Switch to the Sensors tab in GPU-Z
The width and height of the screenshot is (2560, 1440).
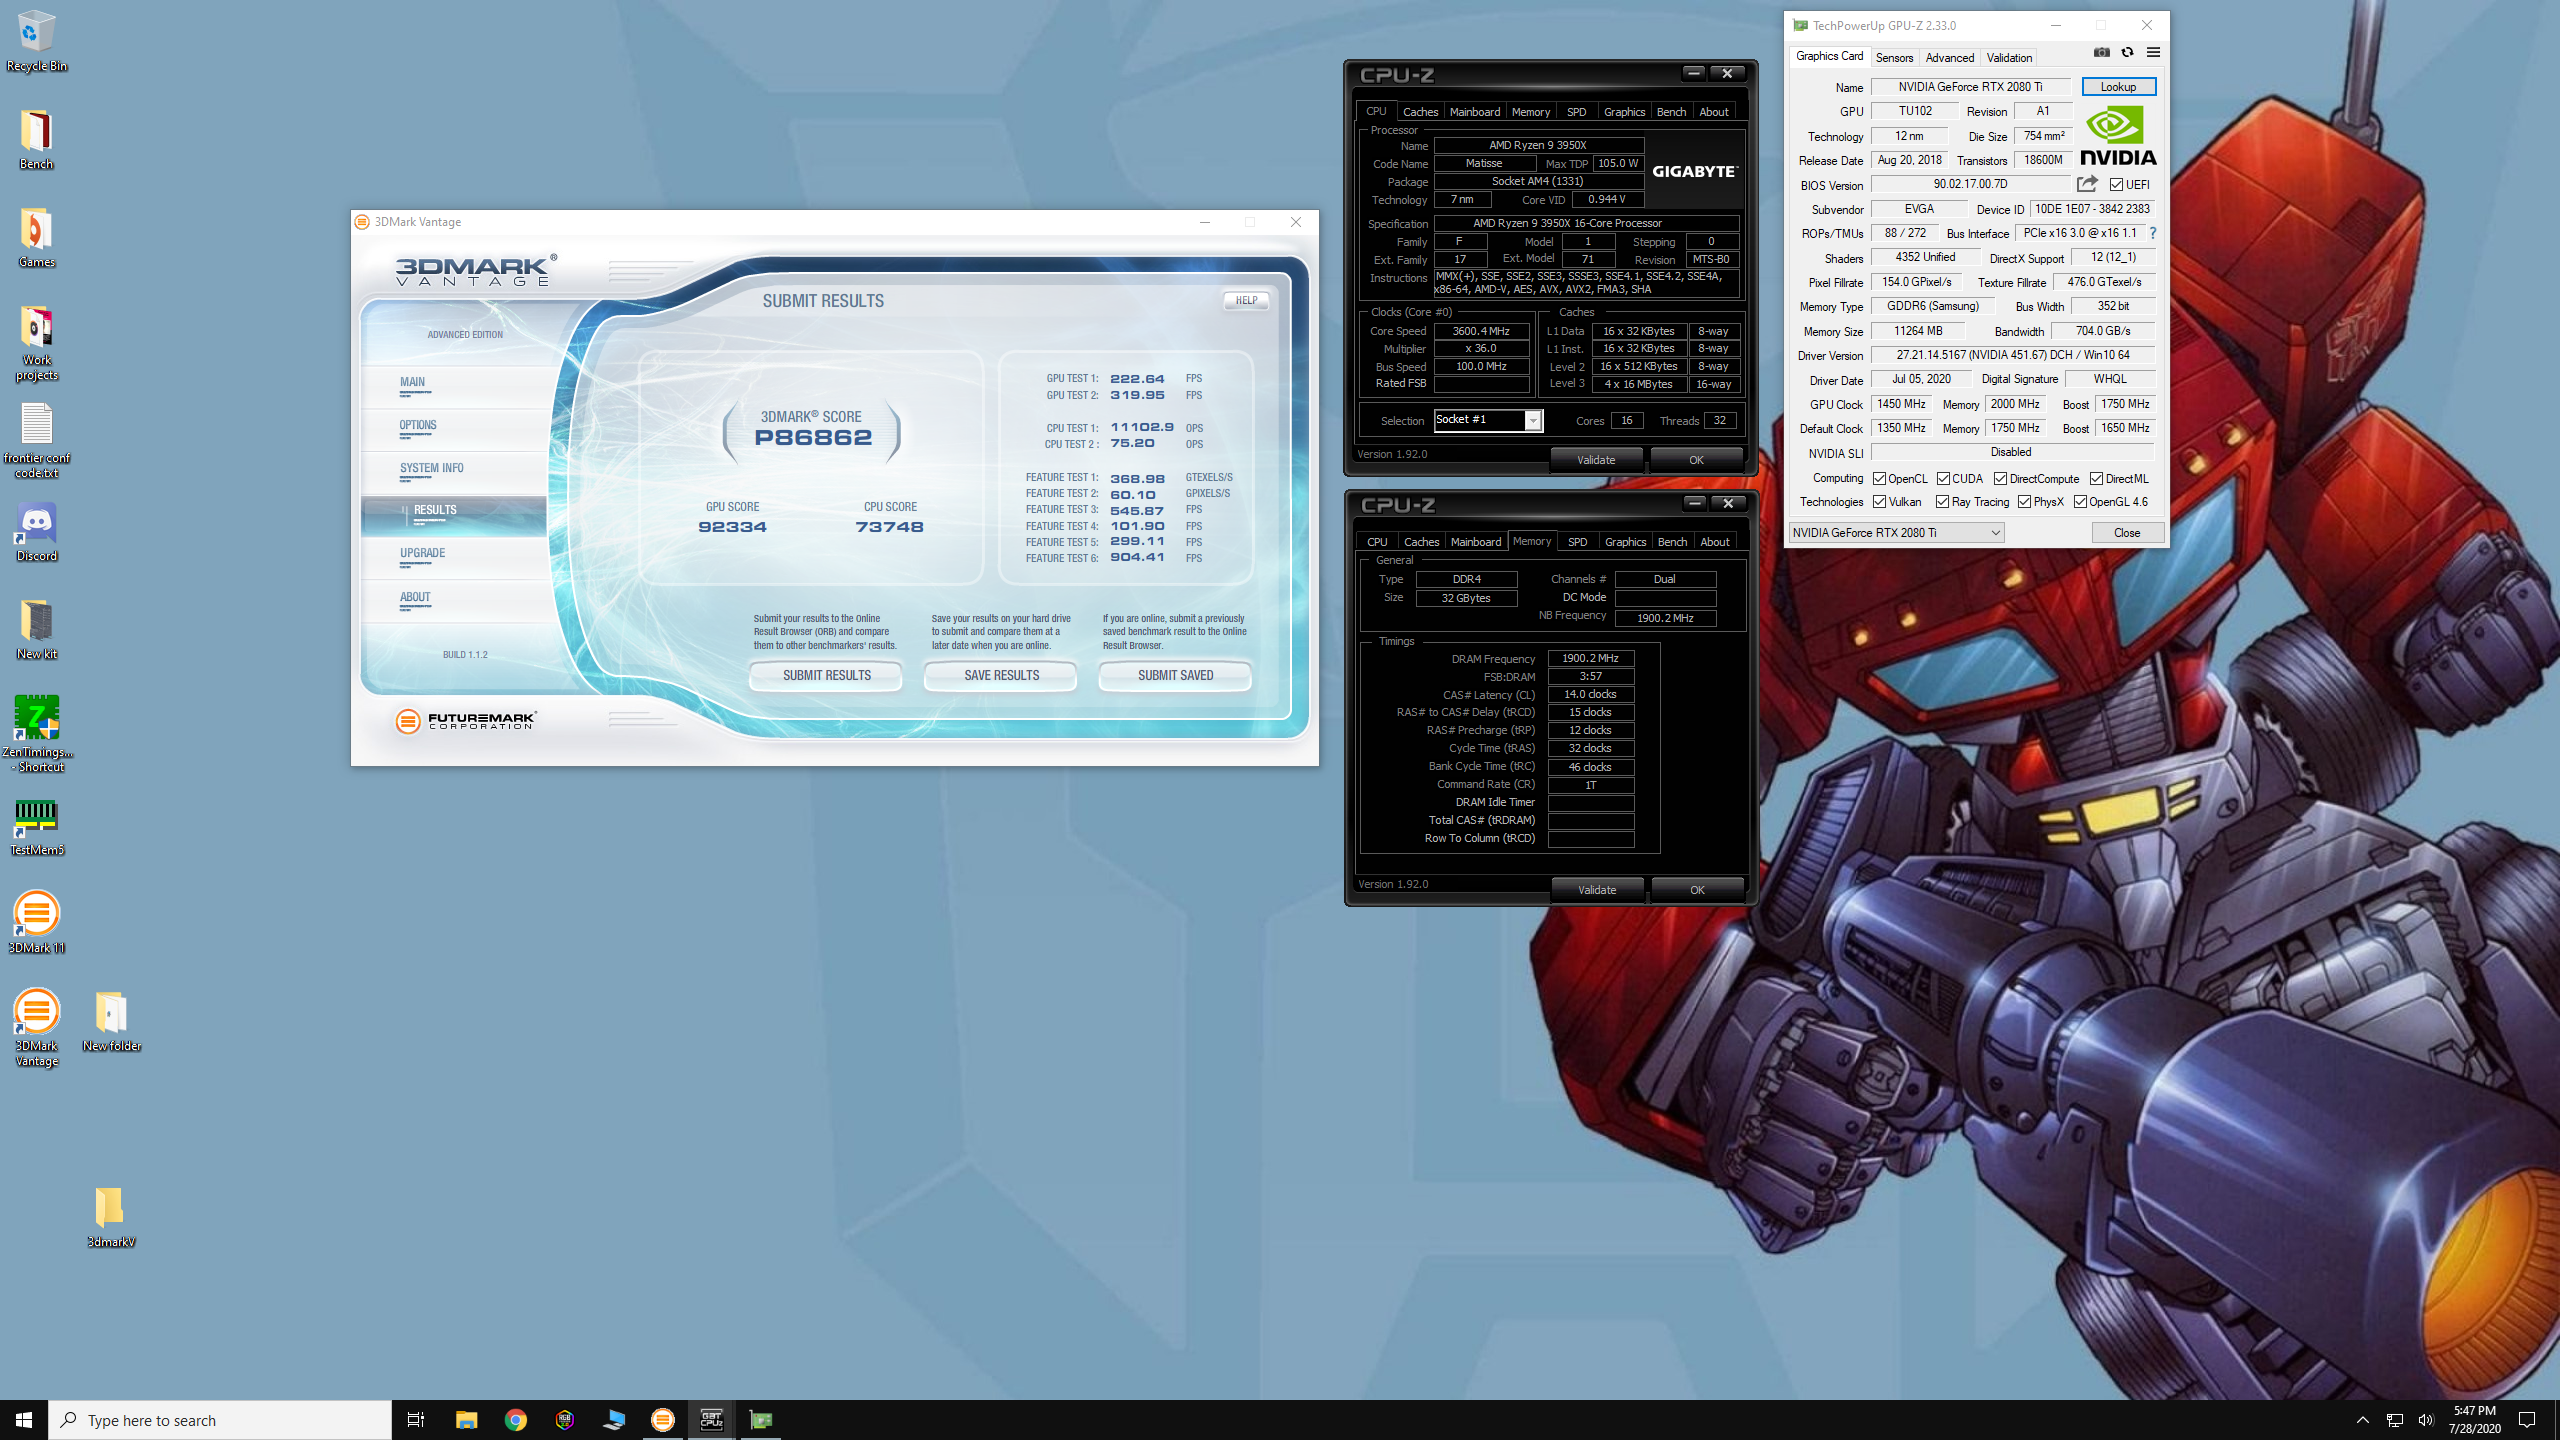click(x=1894, y=58)
